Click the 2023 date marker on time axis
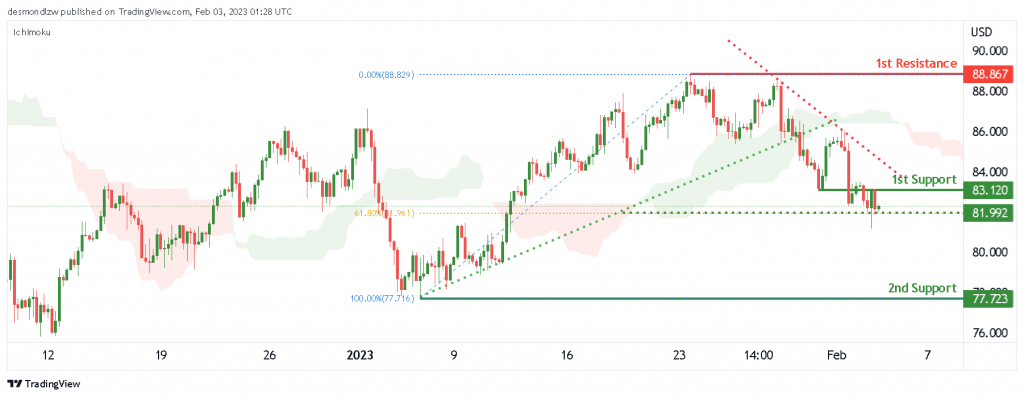Image resolution: width=1024 pixels, height=397 pixels. tap(360, 356)
